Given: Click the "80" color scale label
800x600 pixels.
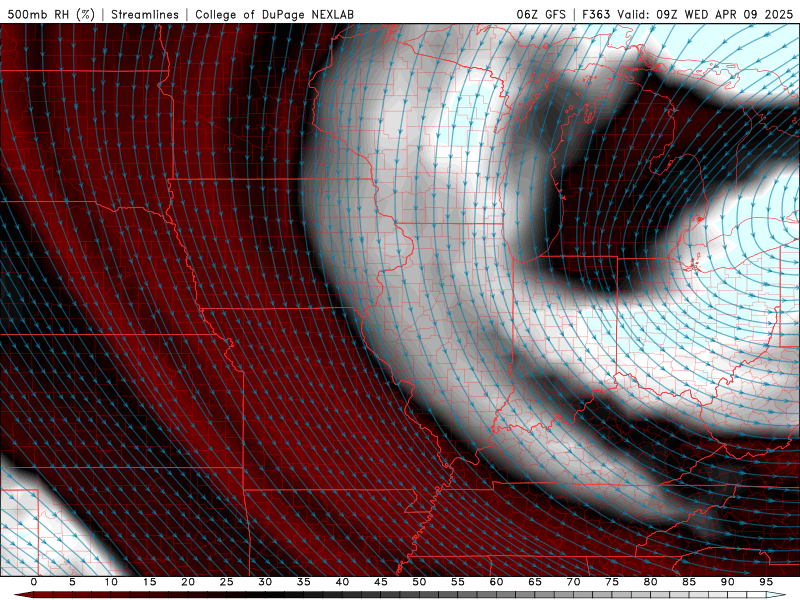Looking at the screenshot, I should click(650, 582).
